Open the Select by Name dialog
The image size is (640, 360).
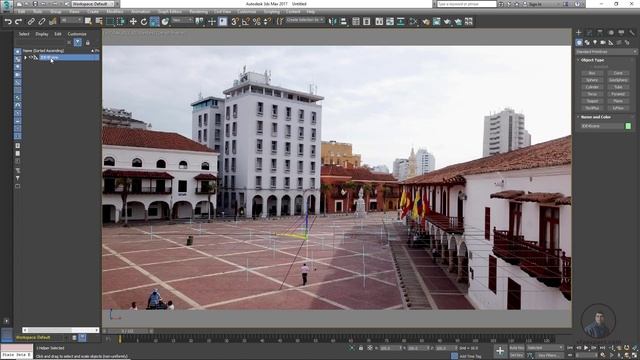99,22
